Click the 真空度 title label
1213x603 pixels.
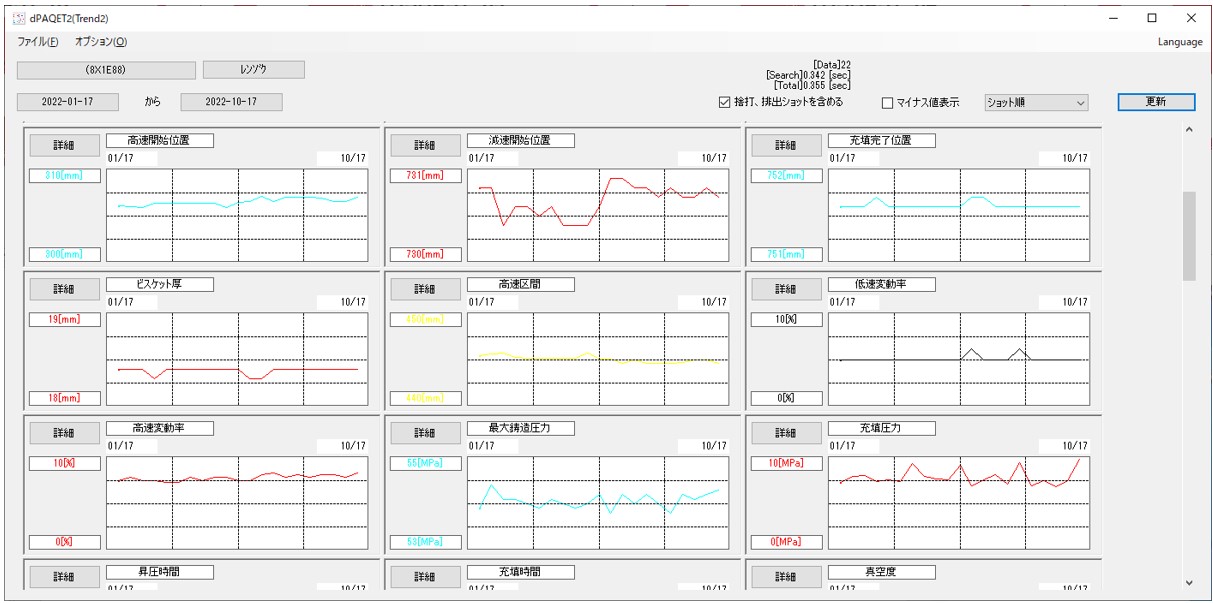point(882,572)
